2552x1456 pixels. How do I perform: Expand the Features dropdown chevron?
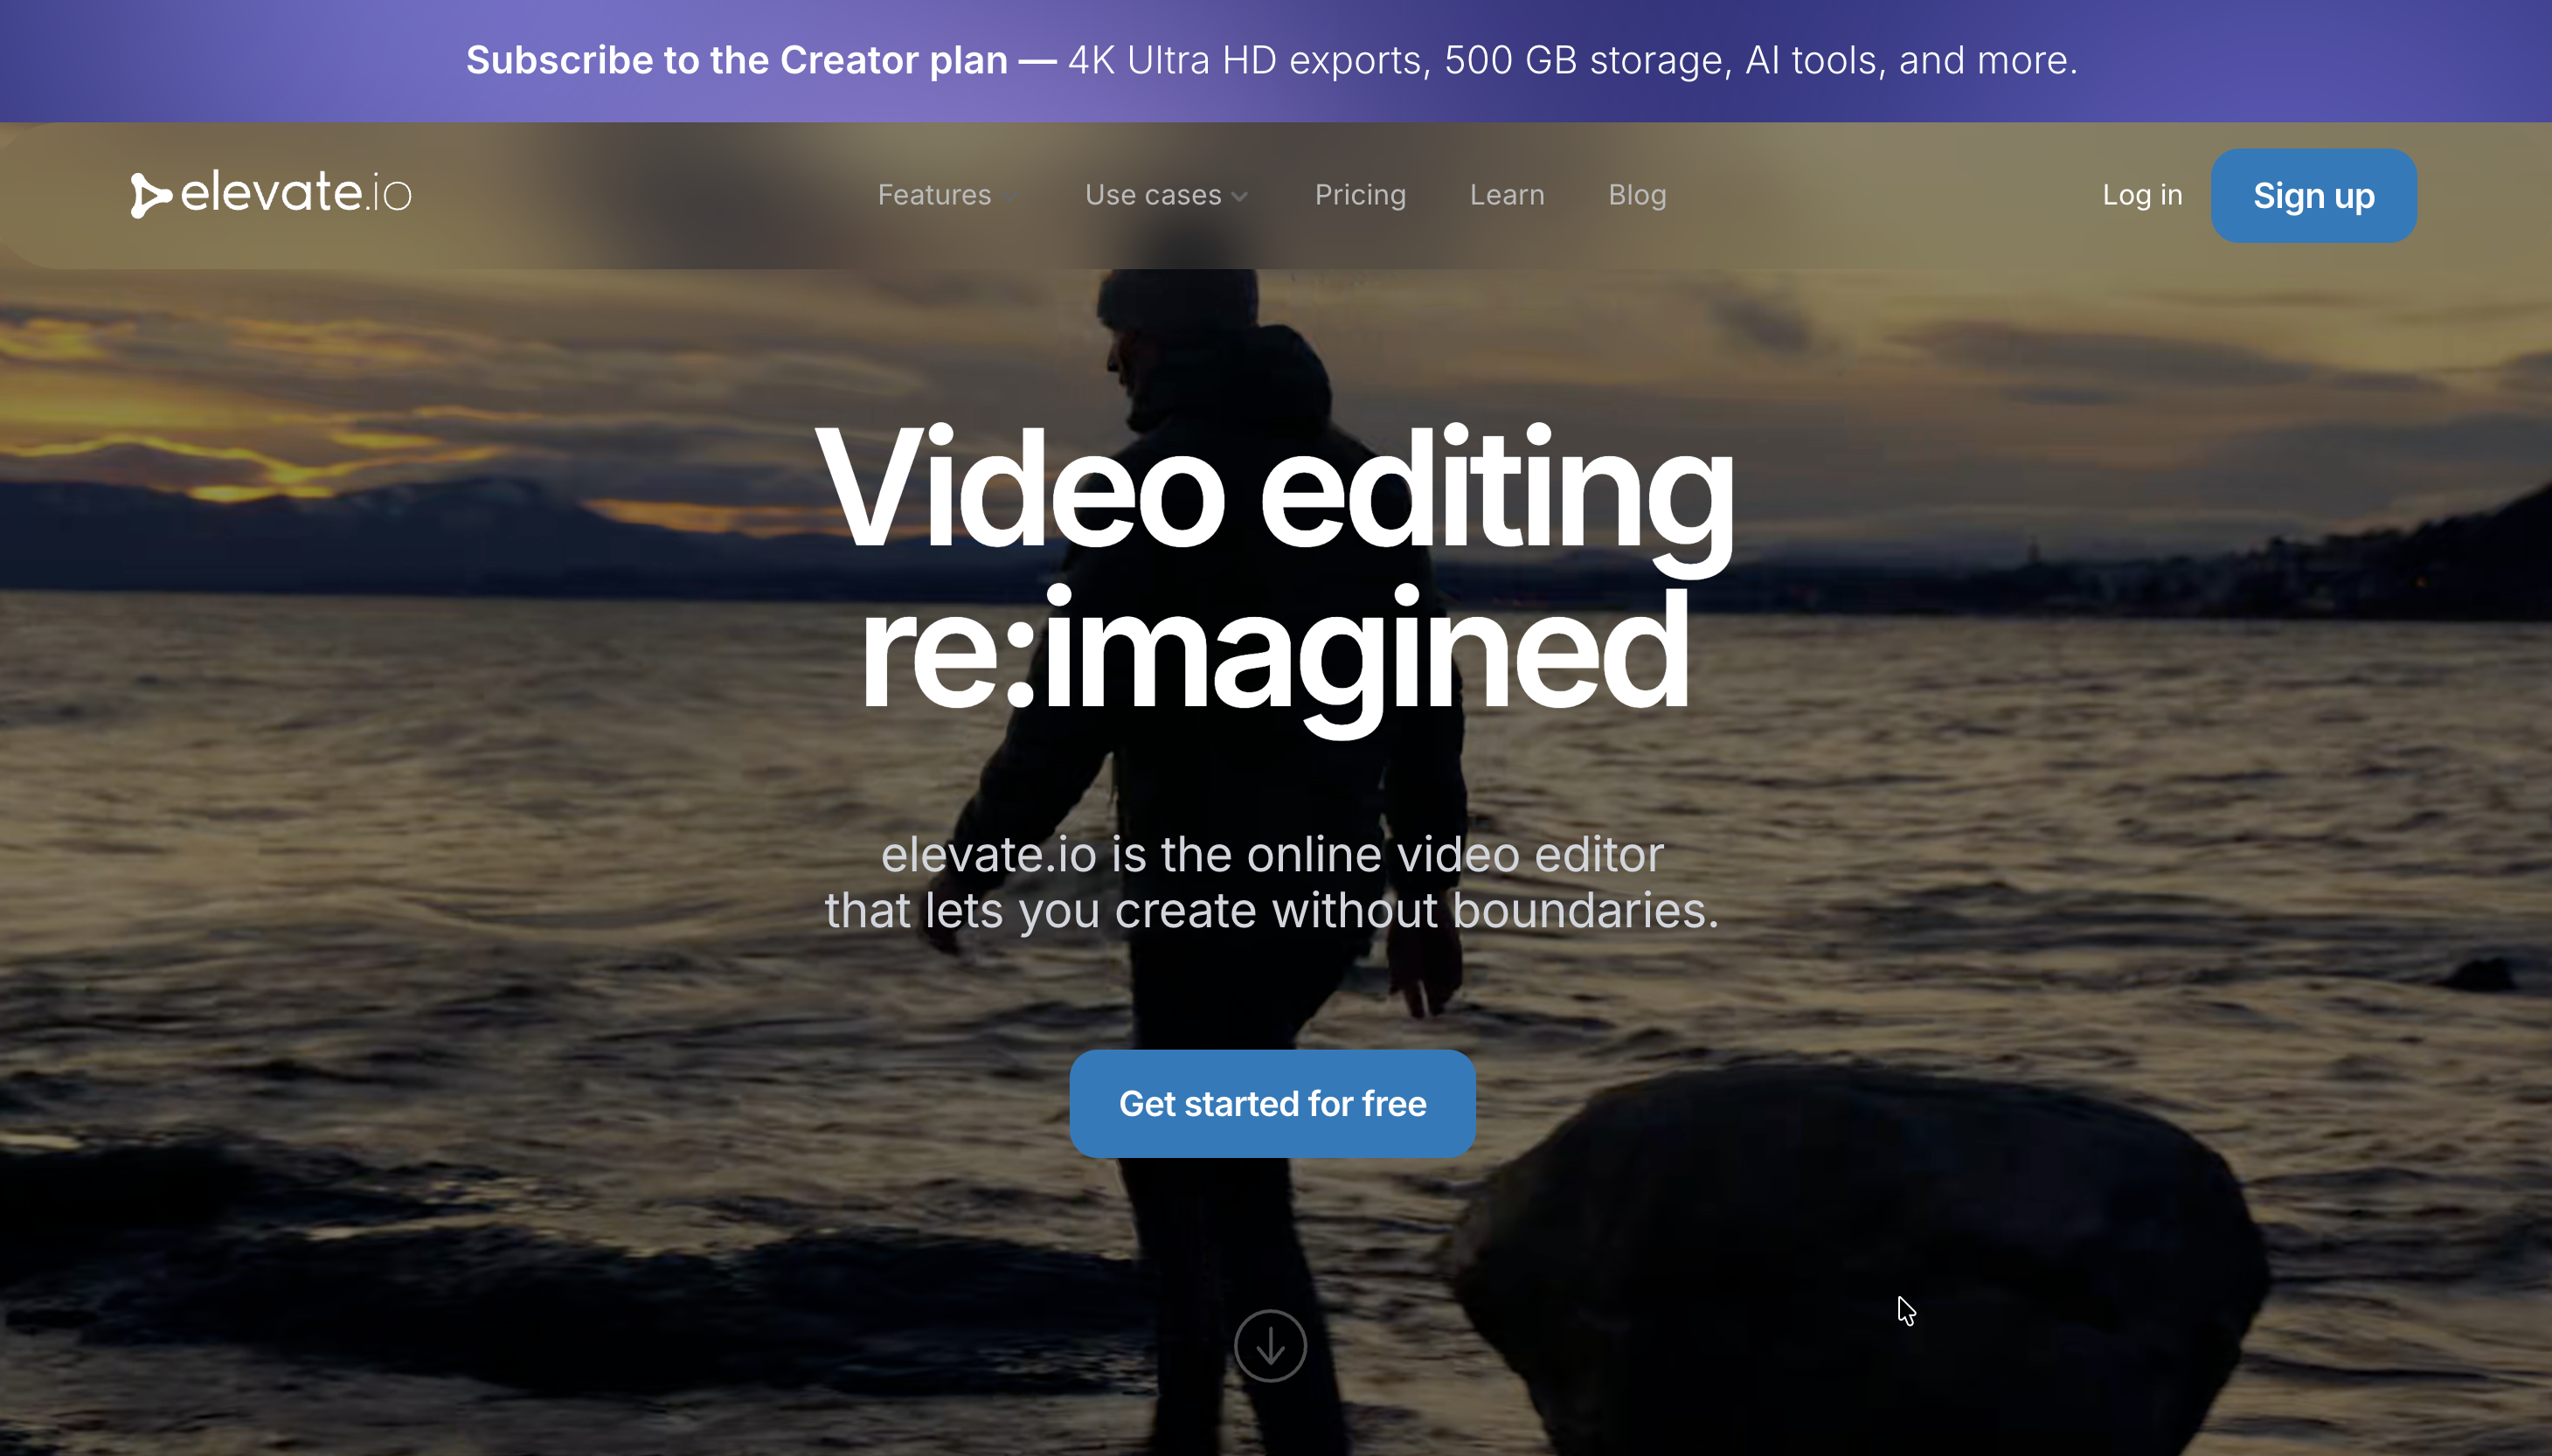click(x=1010, y=197)
